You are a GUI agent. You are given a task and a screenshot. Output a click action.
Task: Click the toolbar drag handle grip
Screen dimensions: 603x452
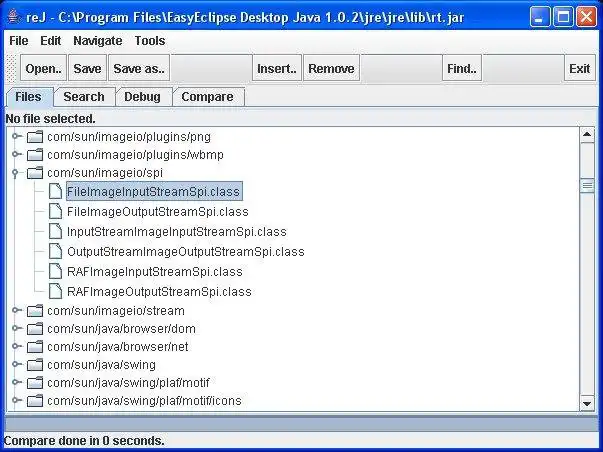tap(12, 68)
